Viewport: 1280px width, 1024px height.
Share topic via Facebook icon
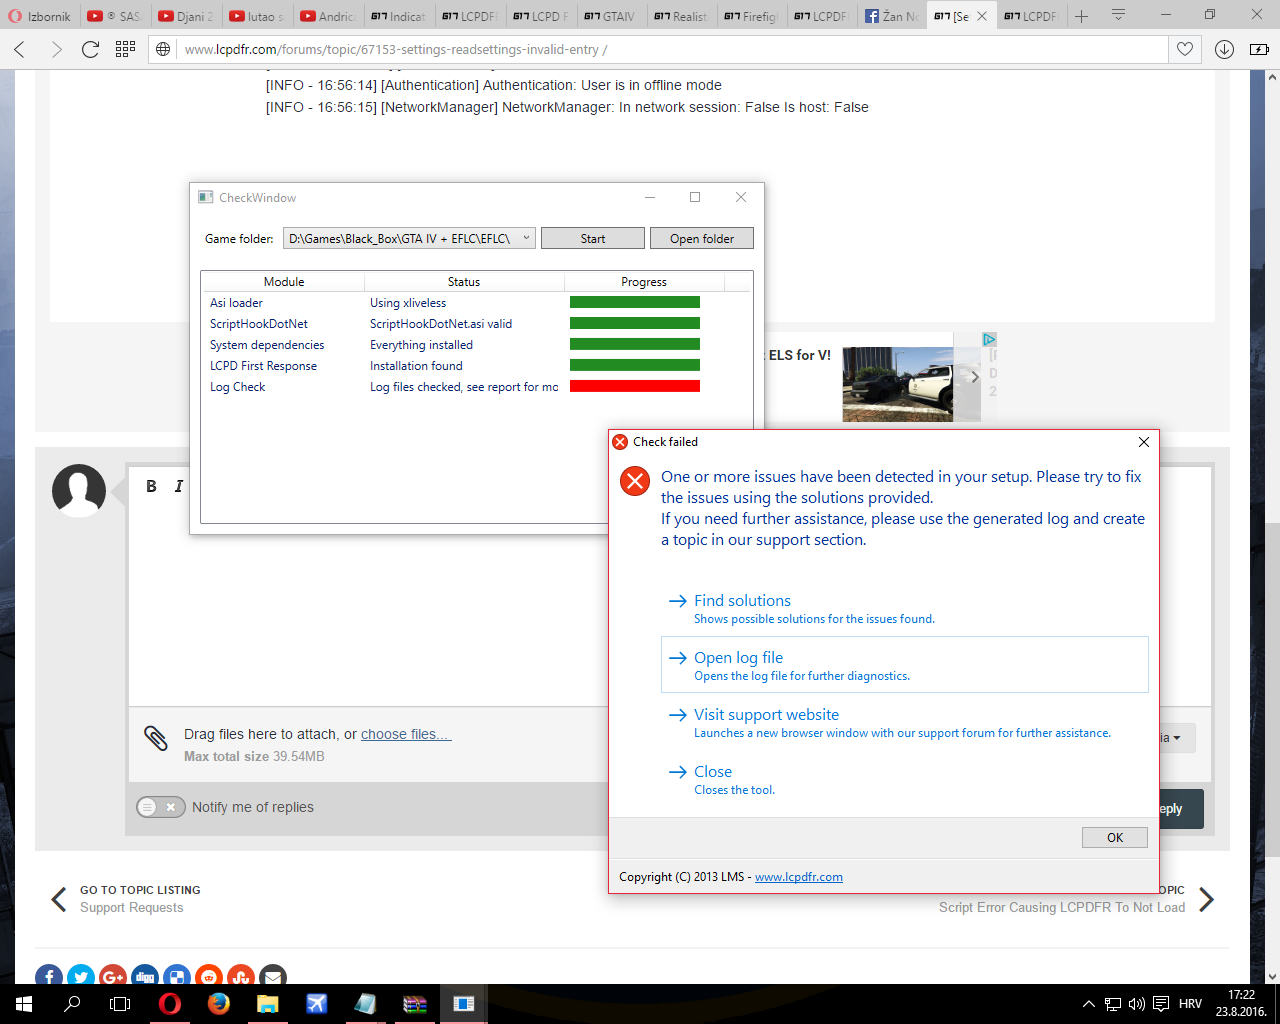pos(49,977)
